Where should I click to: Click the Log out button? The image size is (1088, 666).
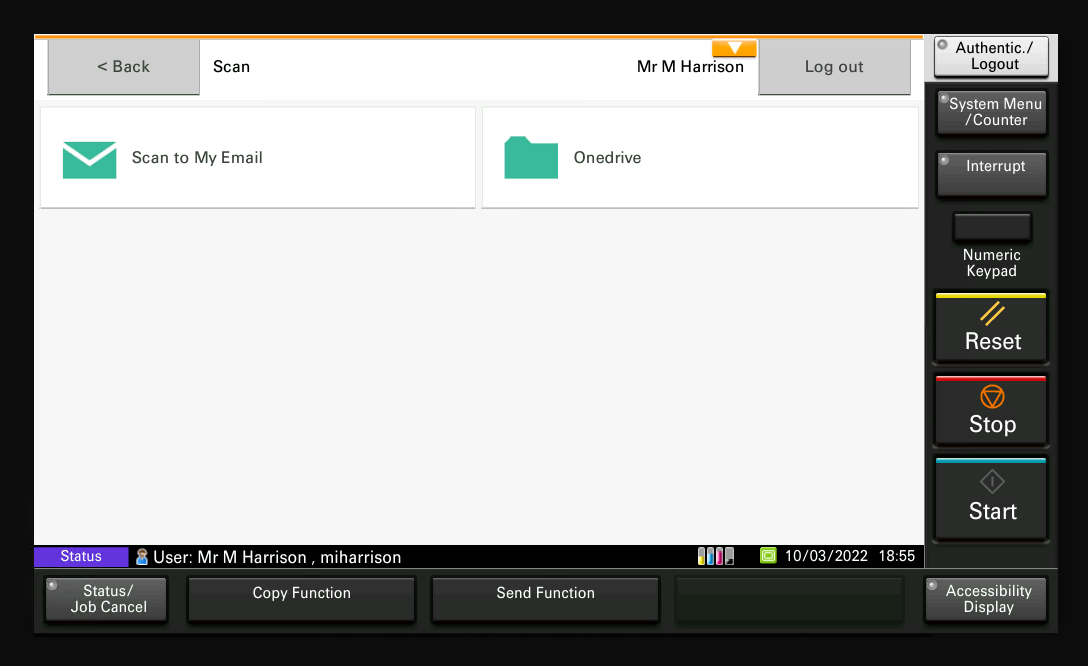pos(834,67)
